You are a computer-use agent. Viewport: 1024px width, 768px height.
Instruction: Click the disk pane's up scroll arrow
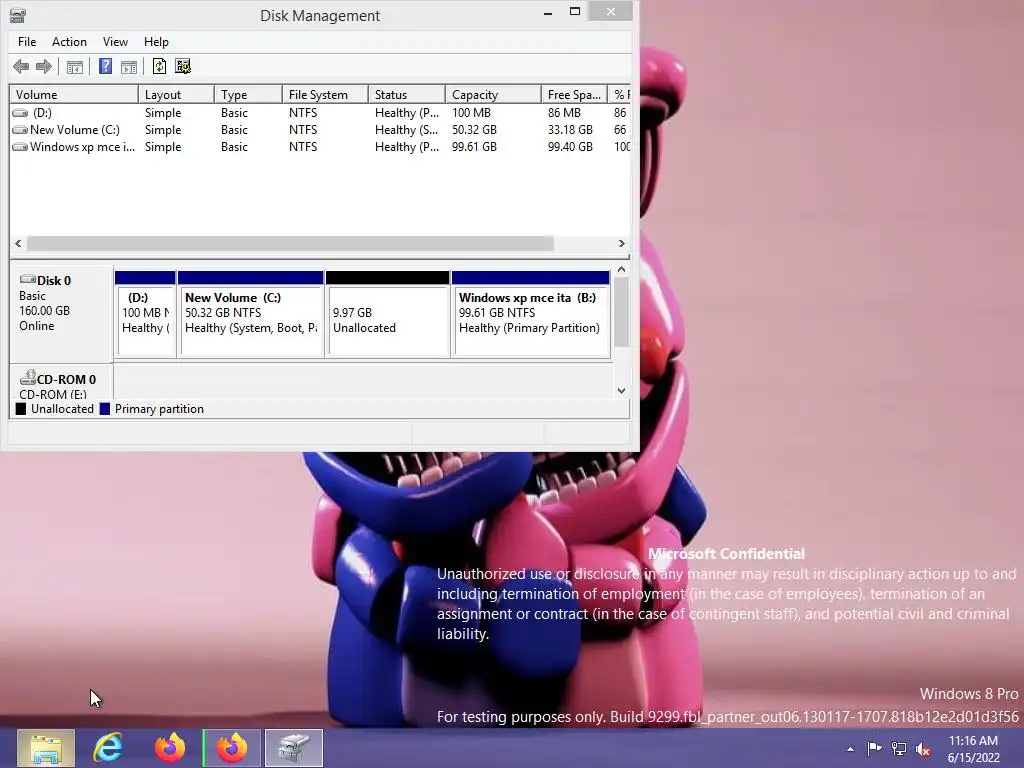[621, 269]
